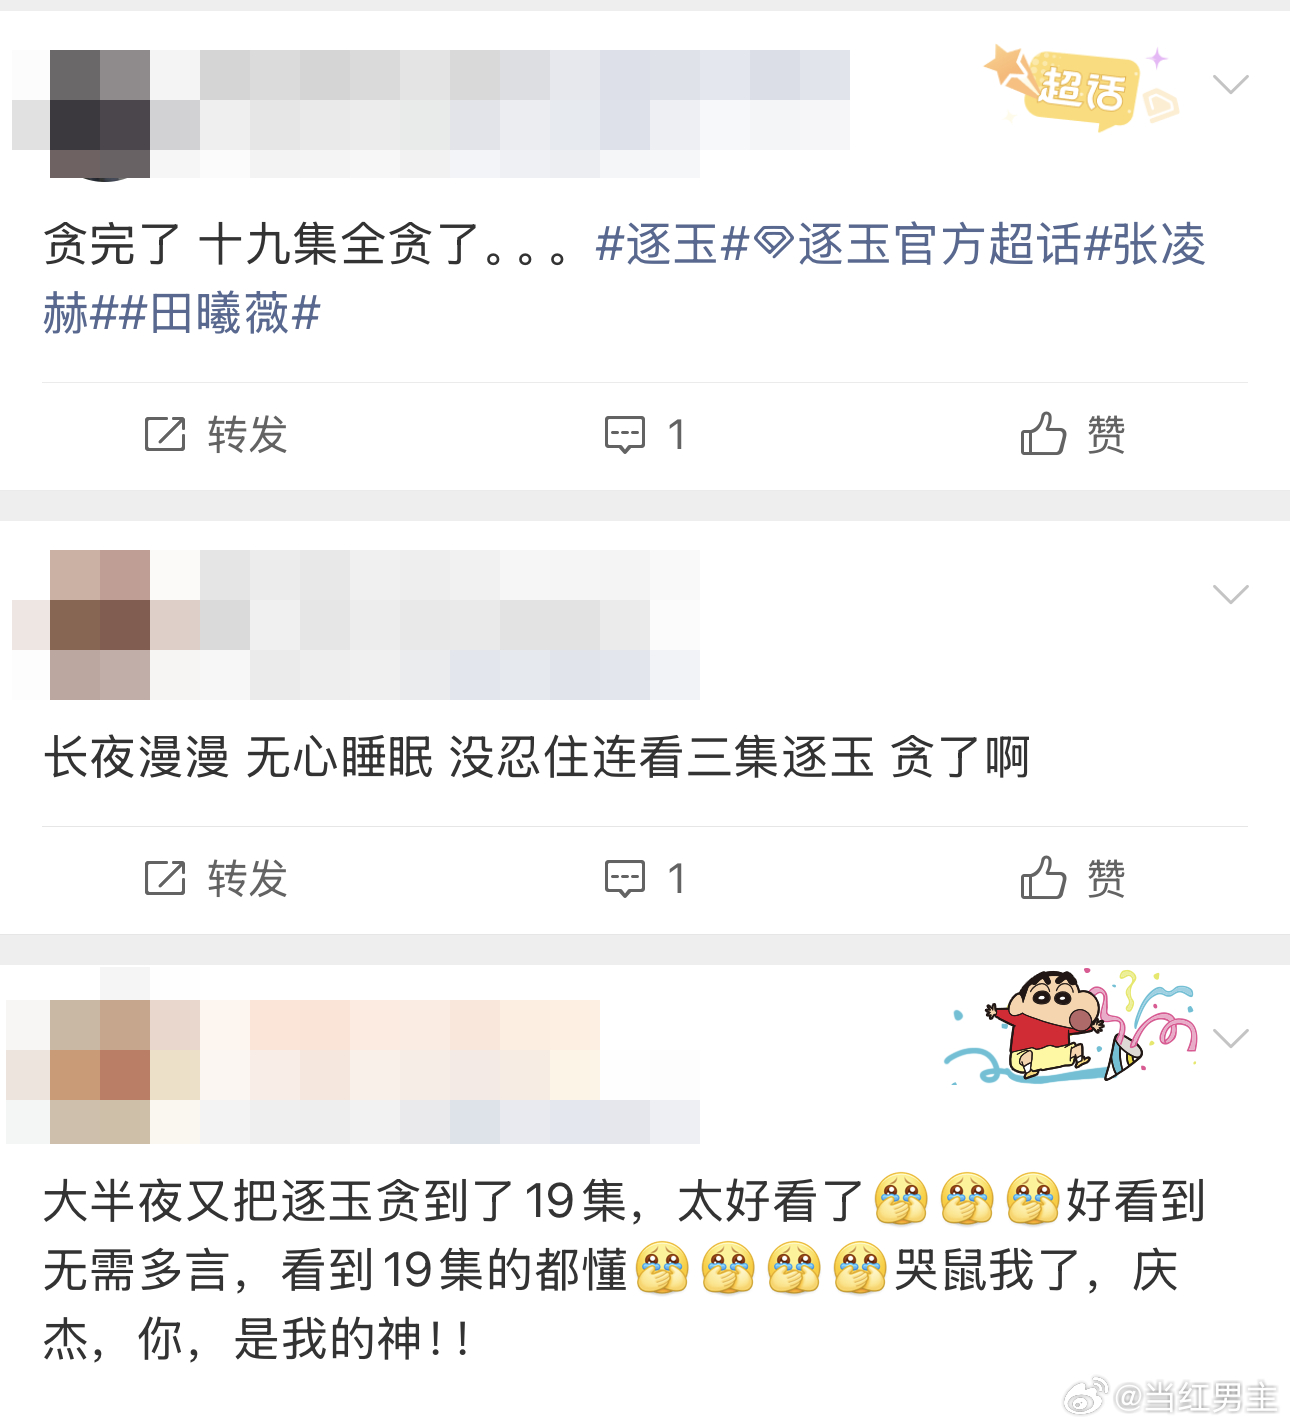Open the 逐玉官方超话 super topic link
This screenshot has height=1428, width=1290.
918,245
